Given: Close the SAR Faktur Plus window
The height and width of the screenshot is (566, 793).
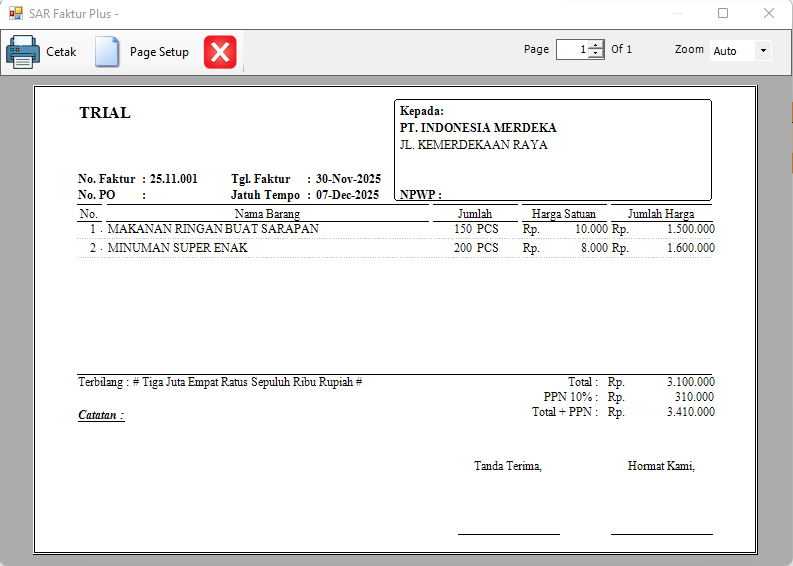Looking at the screenshot, I should point(768,14).
